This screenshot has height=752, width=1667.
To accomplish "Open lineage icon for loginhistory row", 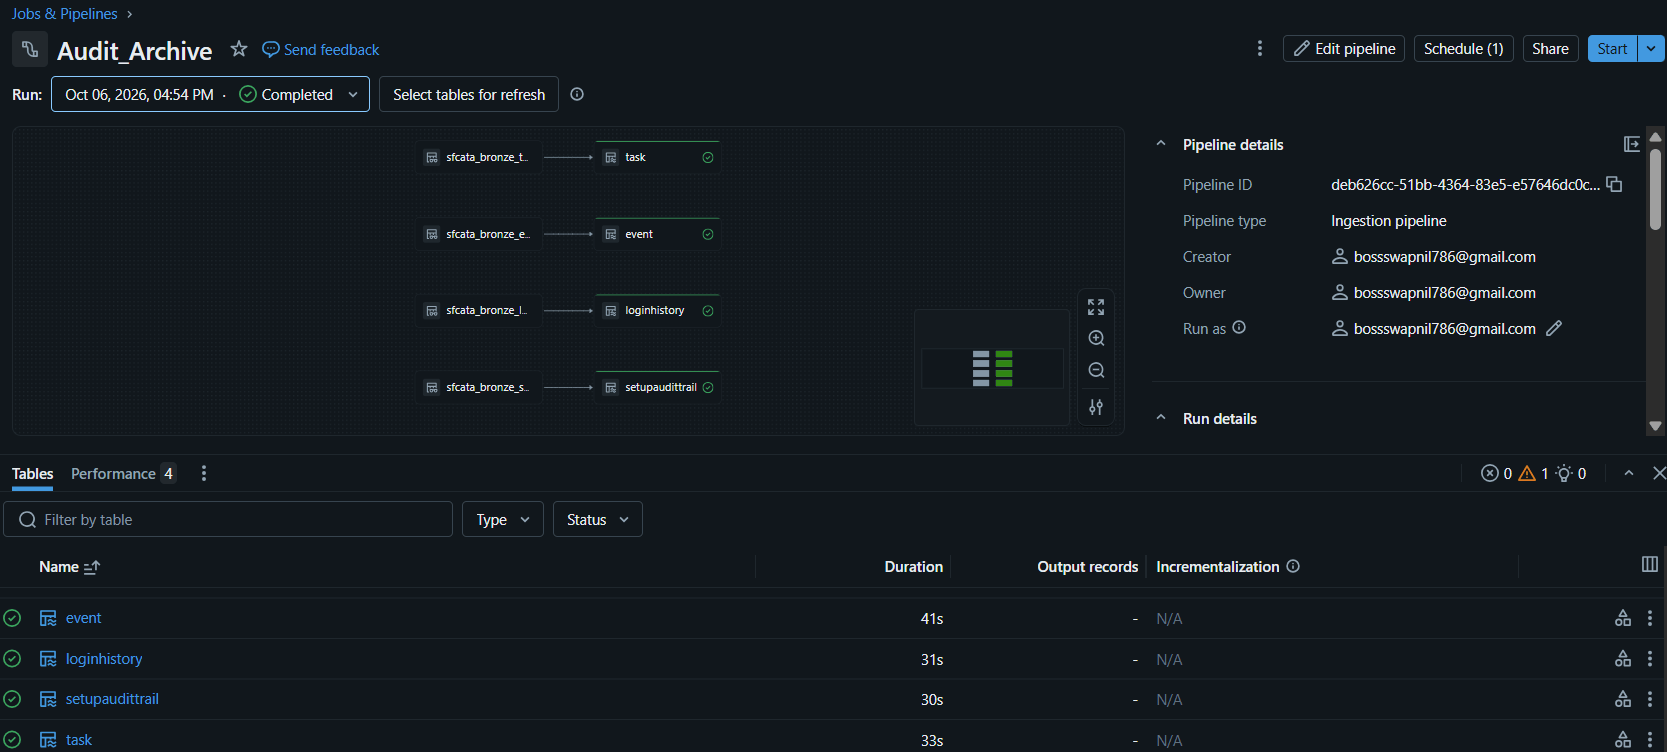I will [x=1623, y=659].
